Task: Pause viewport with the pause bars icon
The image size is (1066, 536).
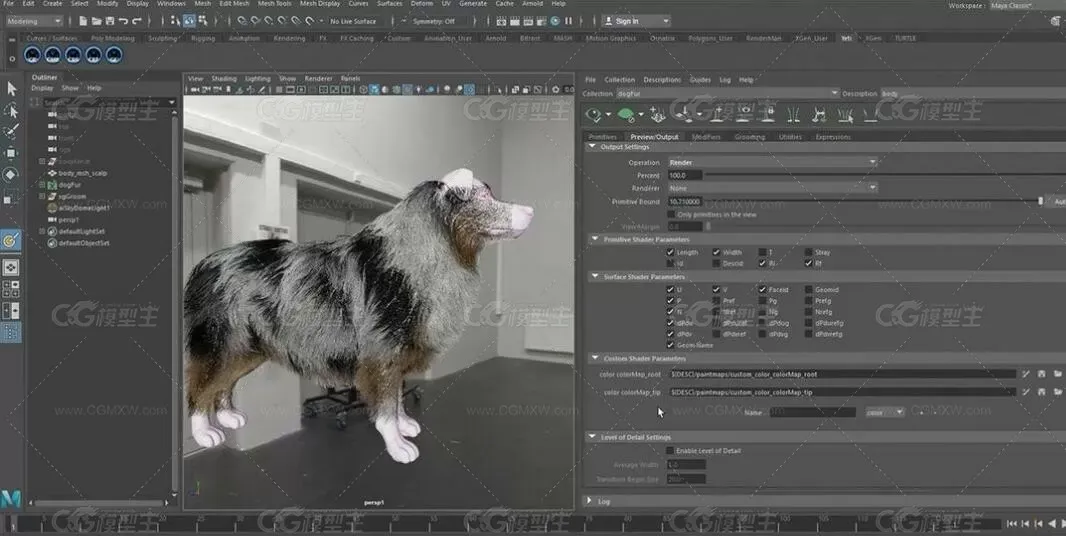Action: pyautogui.click(x=568, y=21)
